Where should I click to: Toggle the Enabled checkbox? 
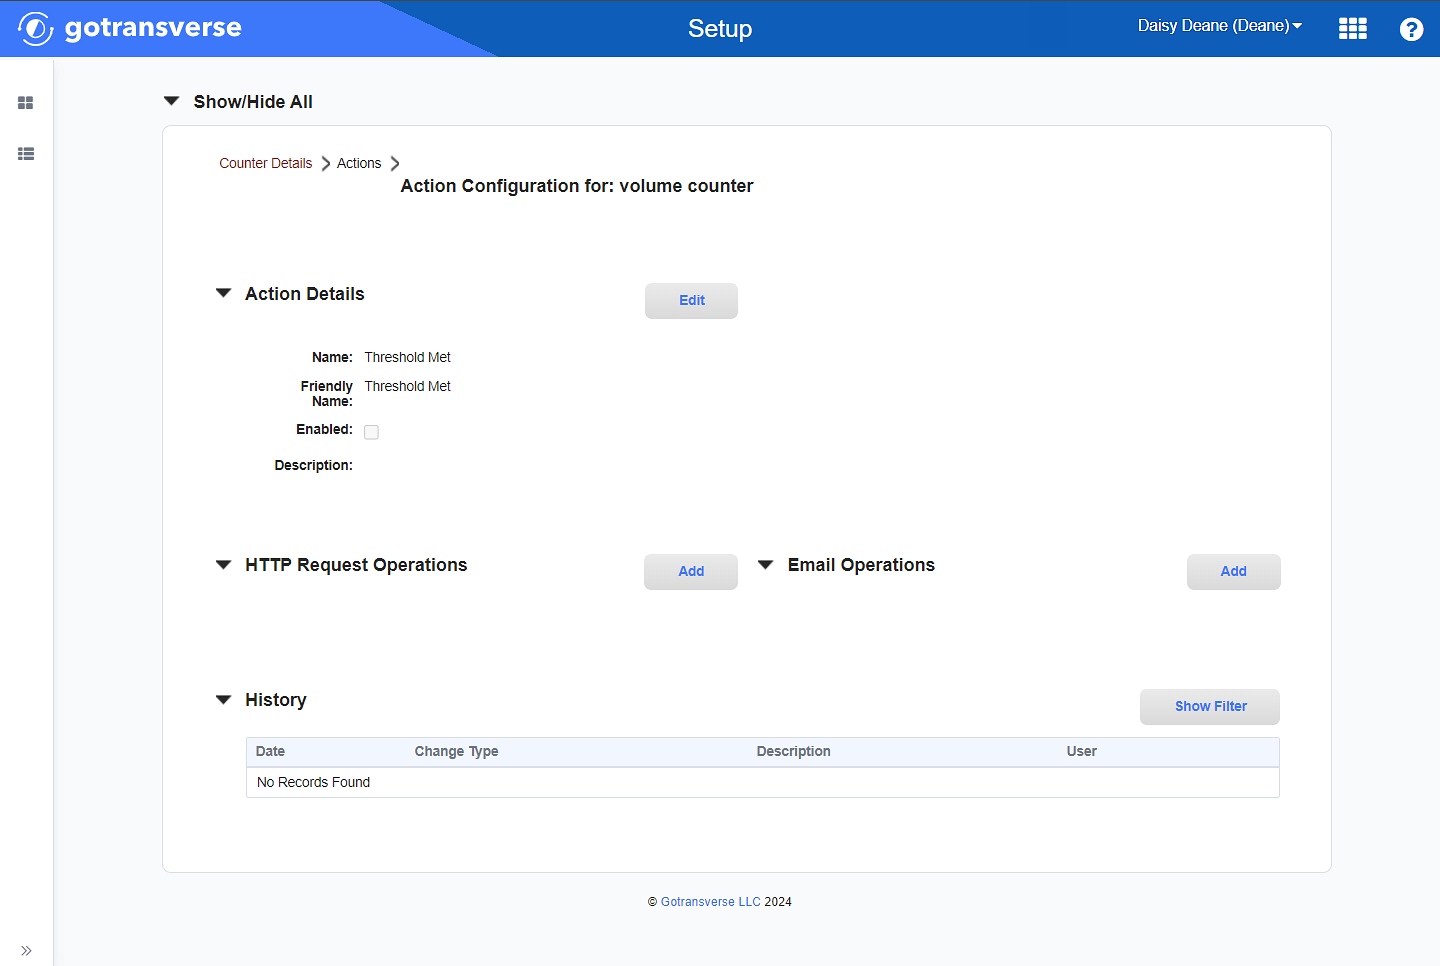point(371,432)
